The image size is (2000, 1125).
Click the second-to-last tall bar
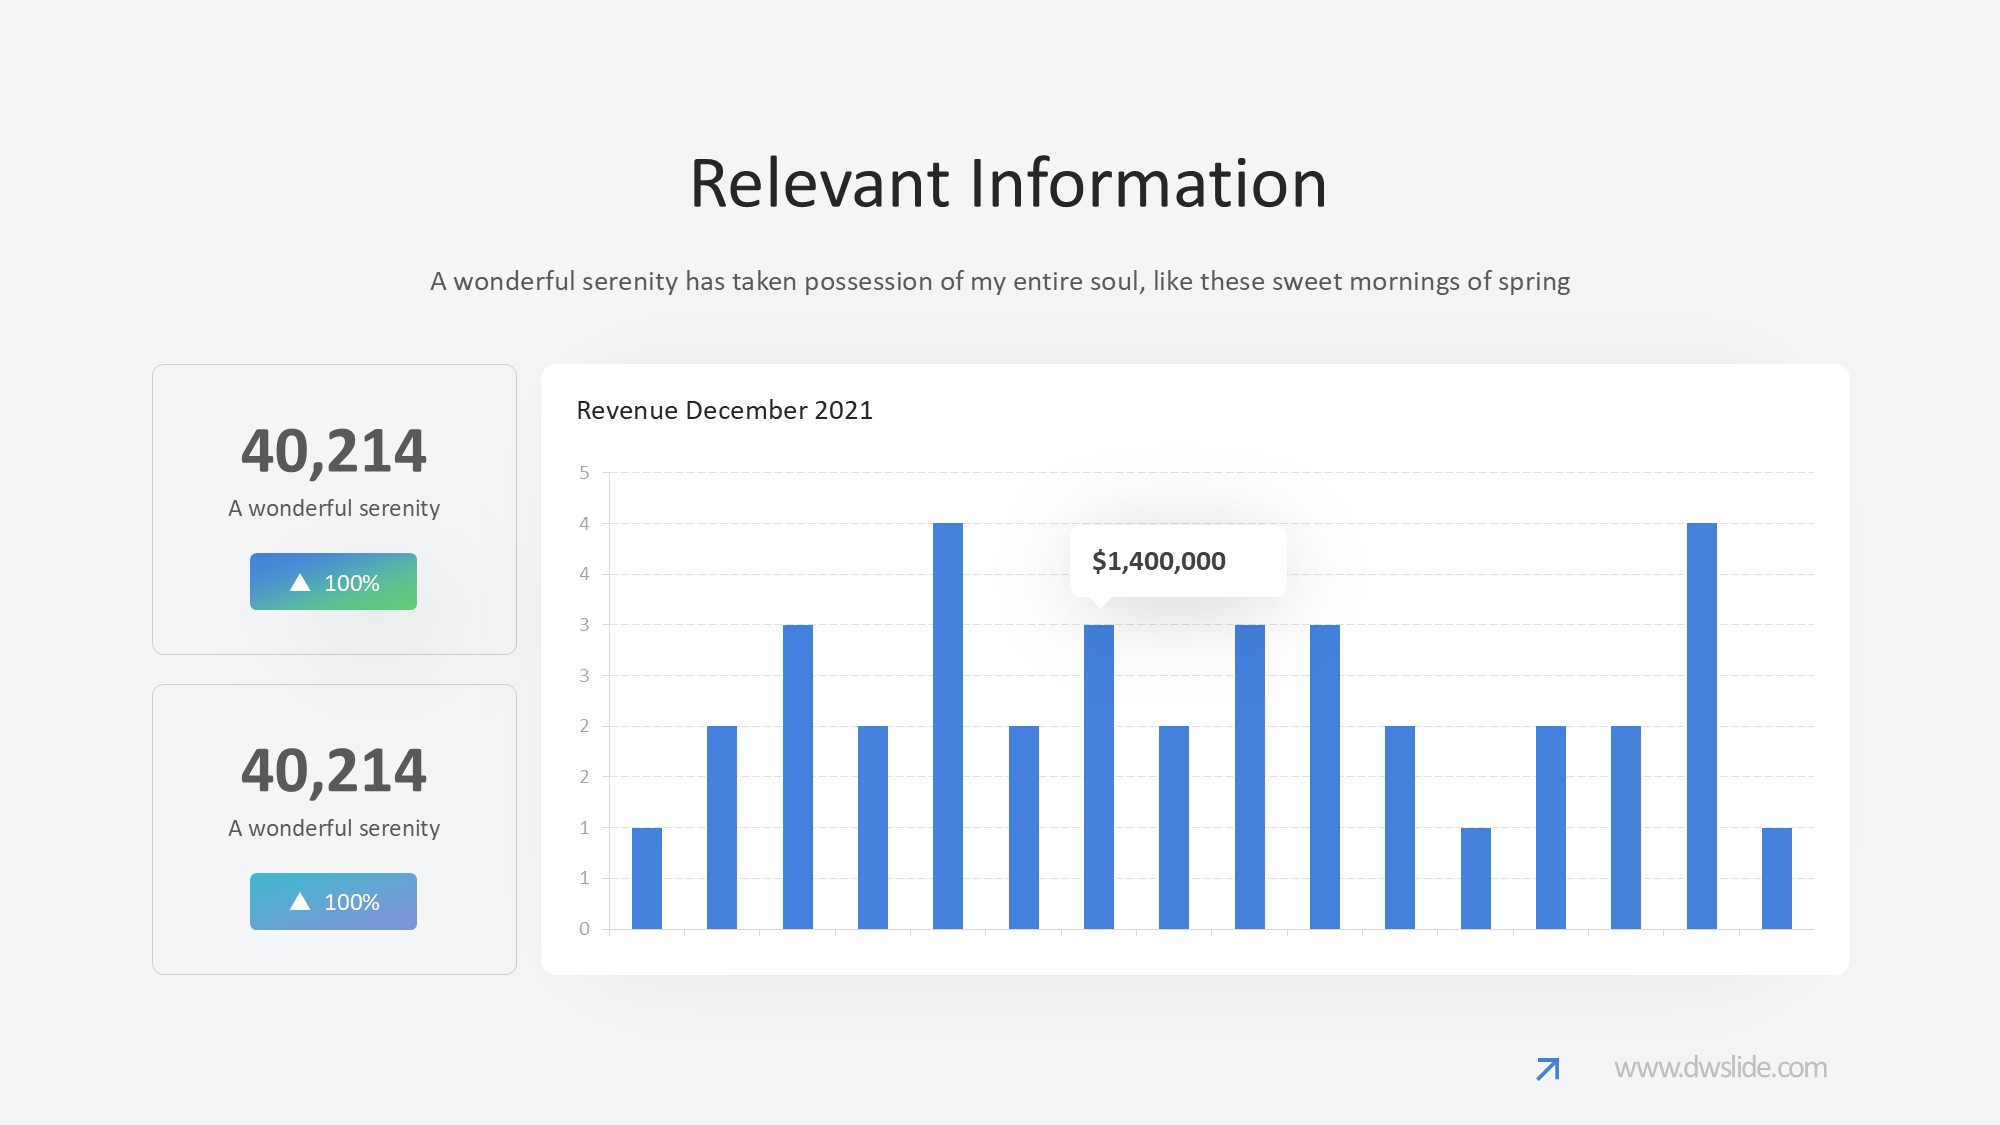tap(1701, 725)
